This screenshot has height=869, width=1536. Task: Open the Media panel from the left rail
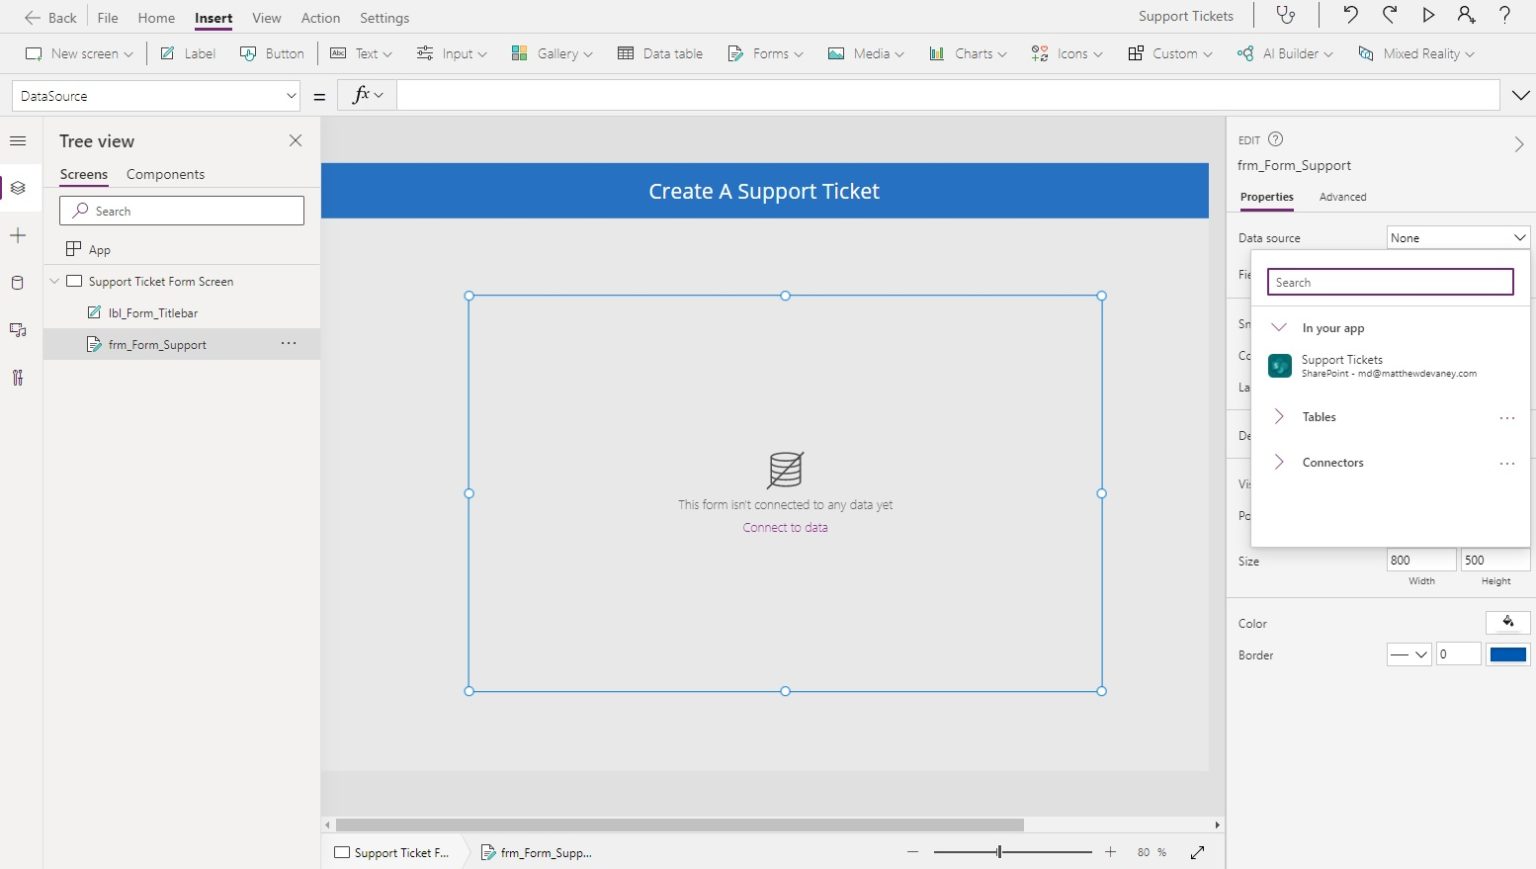[17, 330]
